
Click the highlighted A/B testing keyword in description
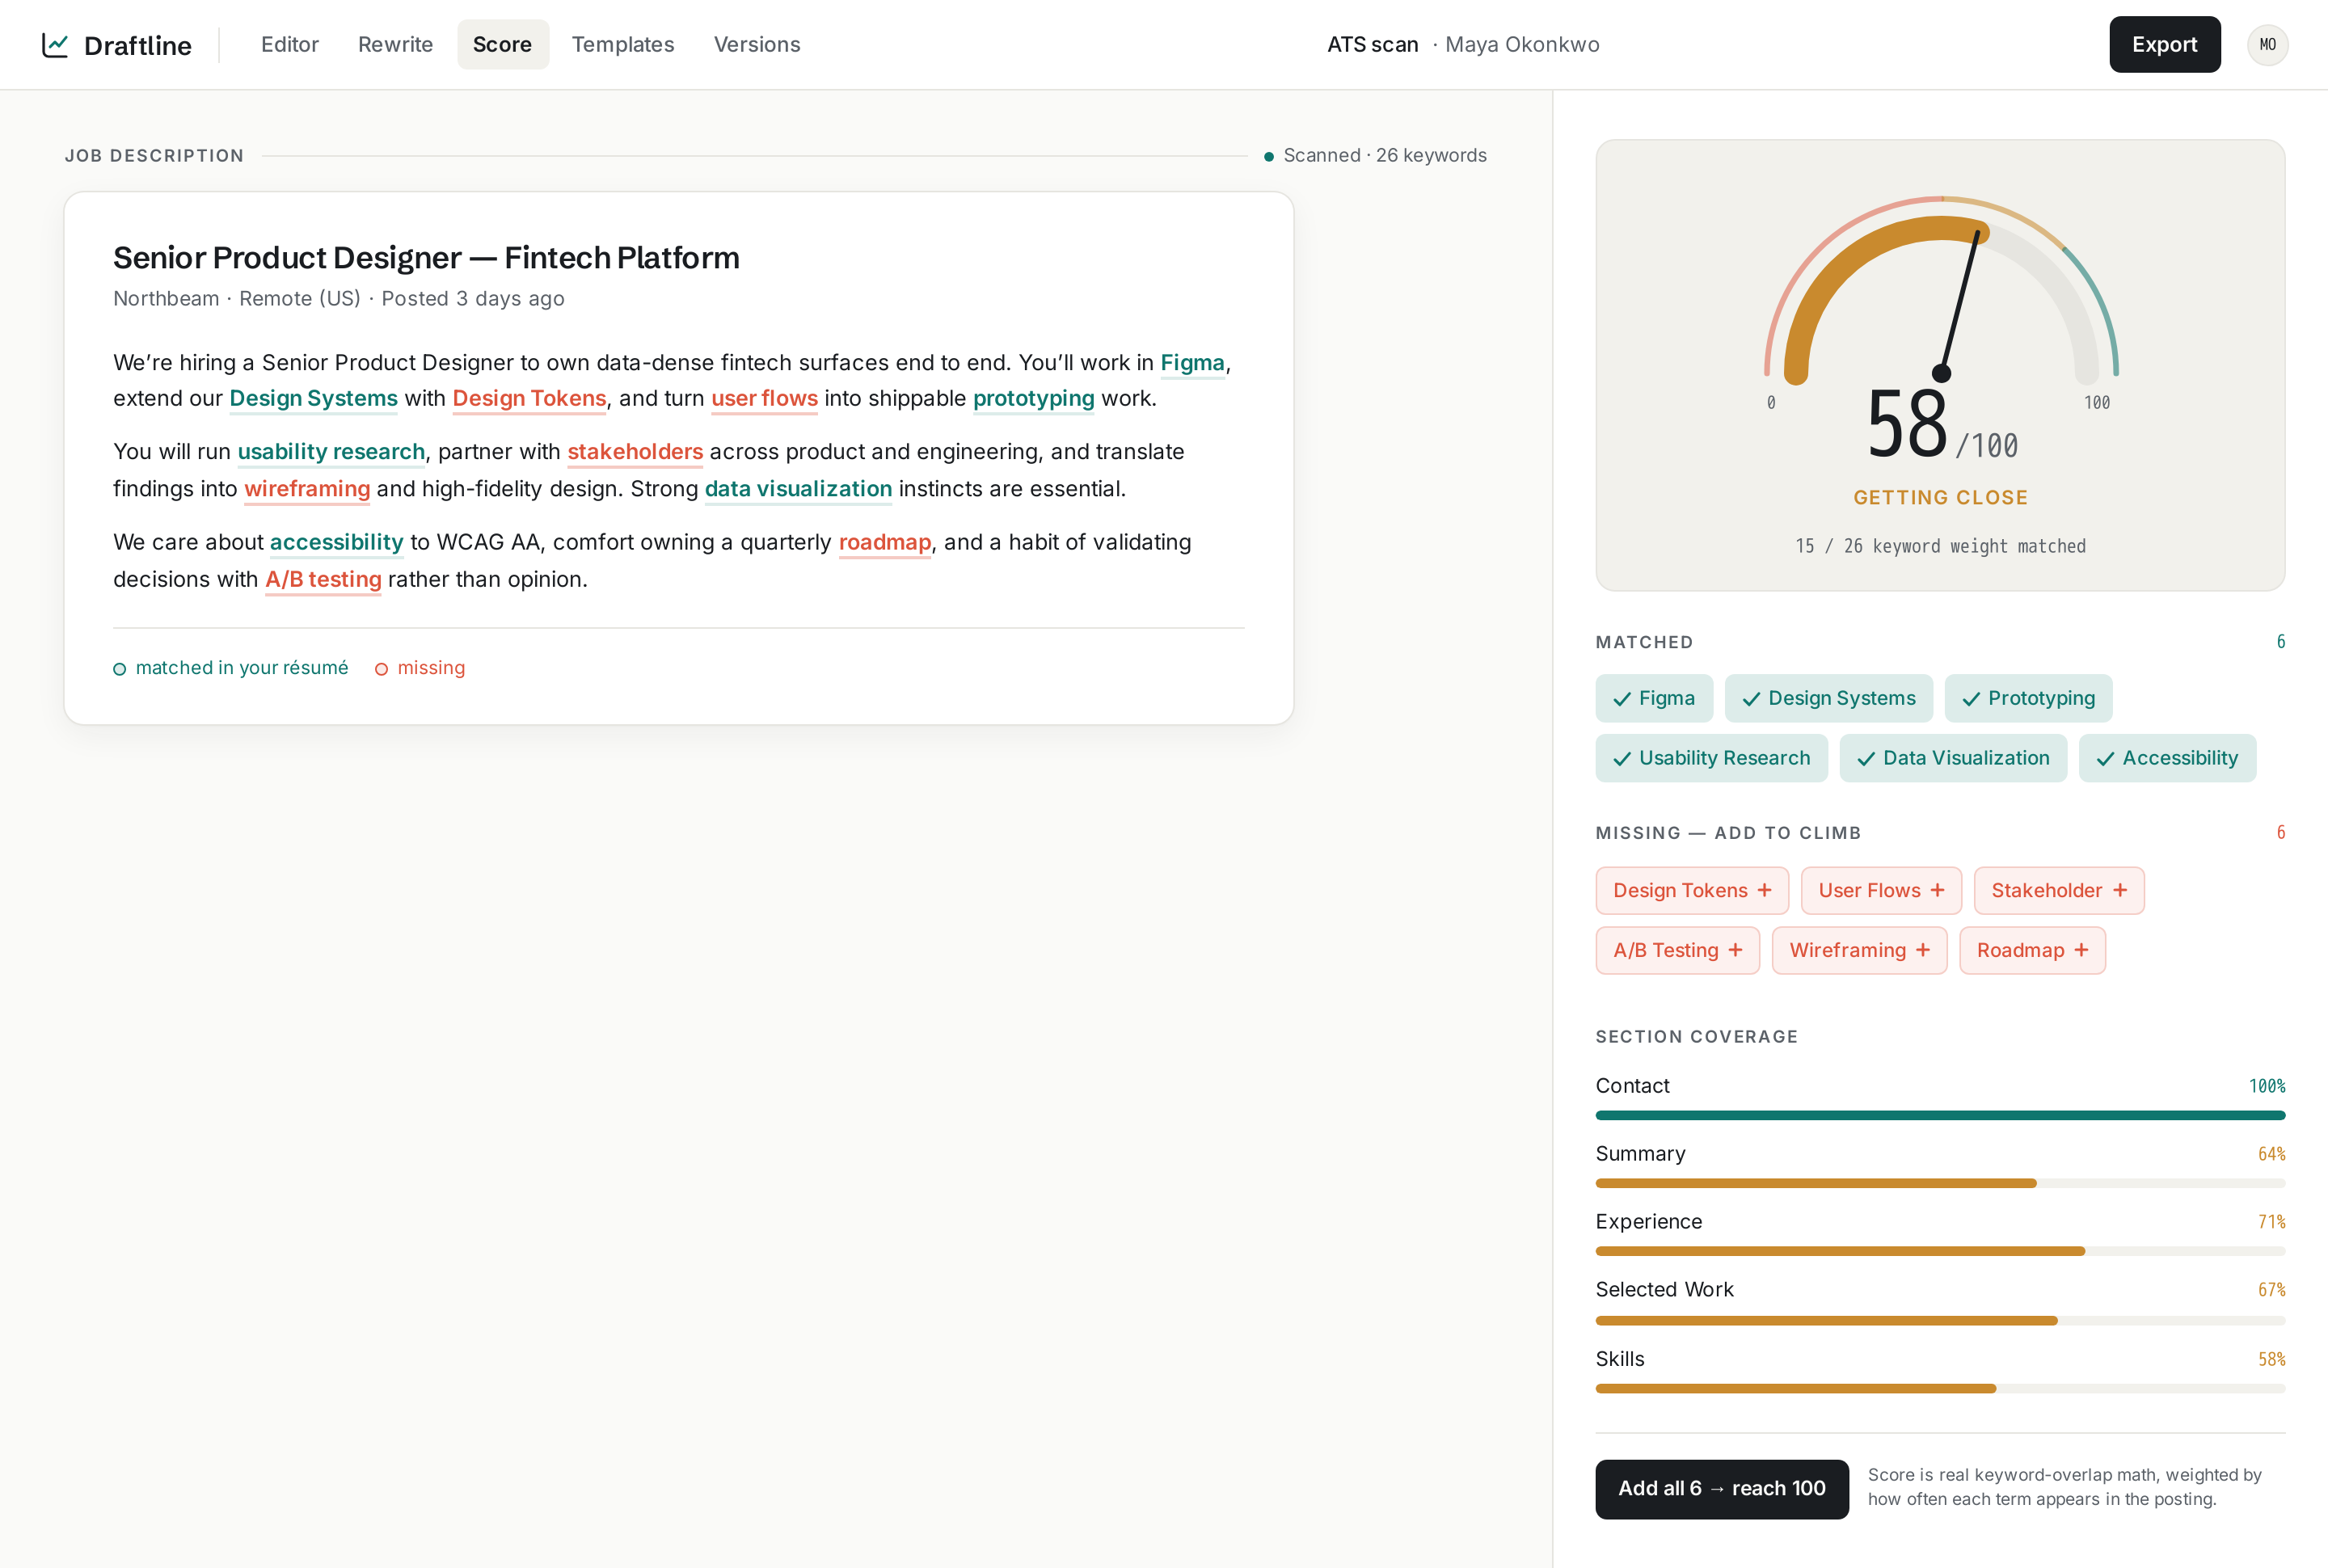click(323, 579)
